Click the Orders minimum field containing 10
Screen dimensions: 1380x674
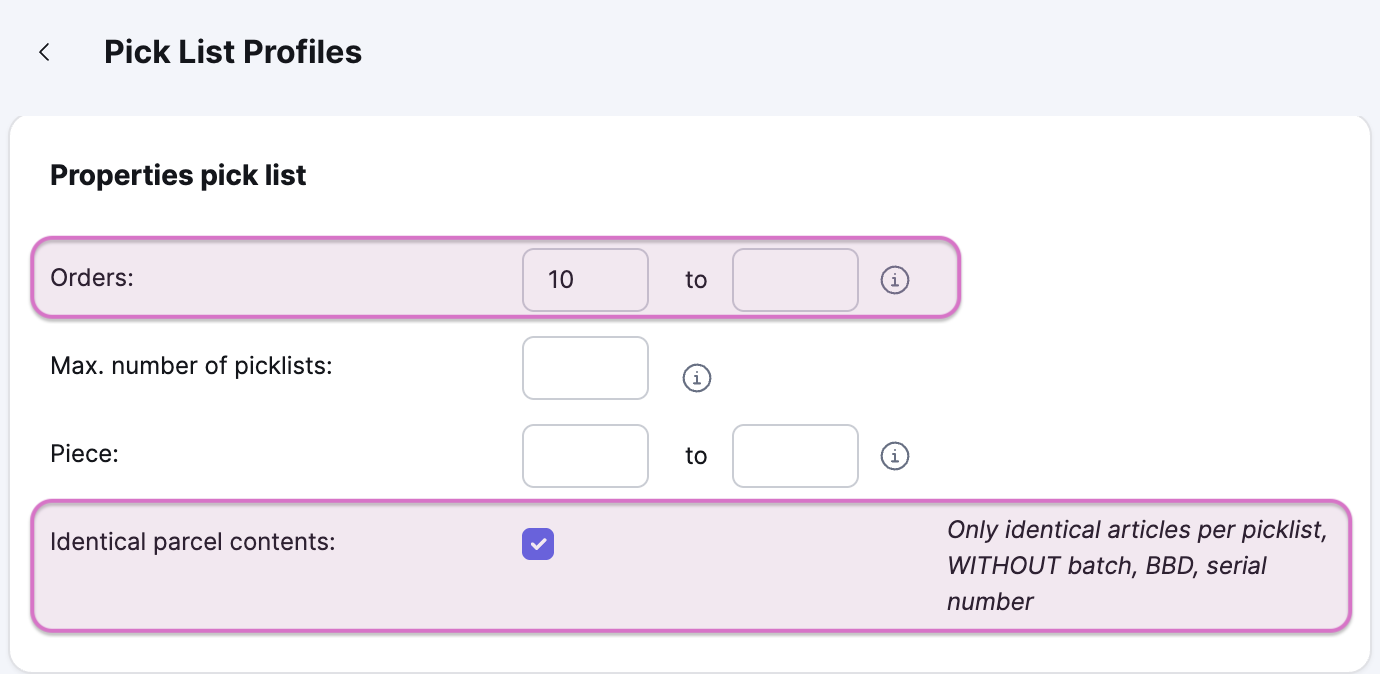pos(585,280)
